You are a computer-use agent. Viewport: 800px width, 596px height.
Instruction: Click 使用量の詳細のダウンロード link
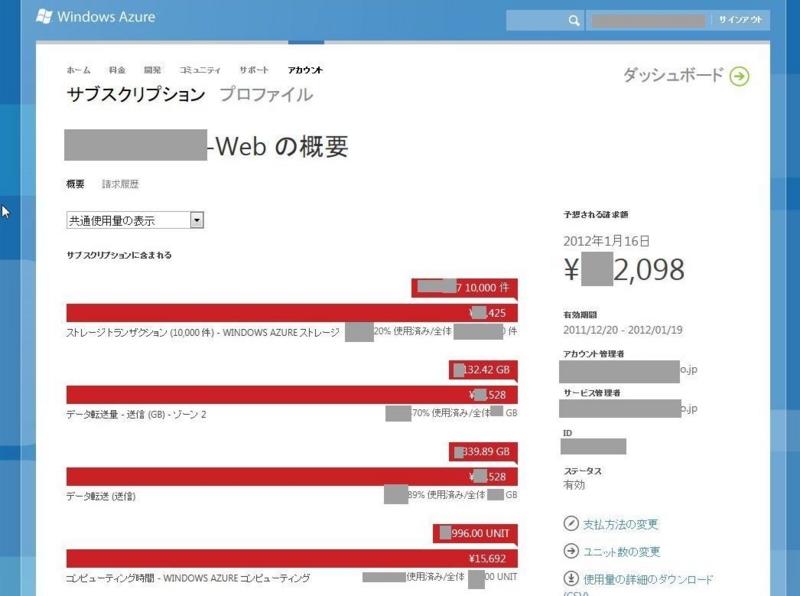[x=648, y=579]
